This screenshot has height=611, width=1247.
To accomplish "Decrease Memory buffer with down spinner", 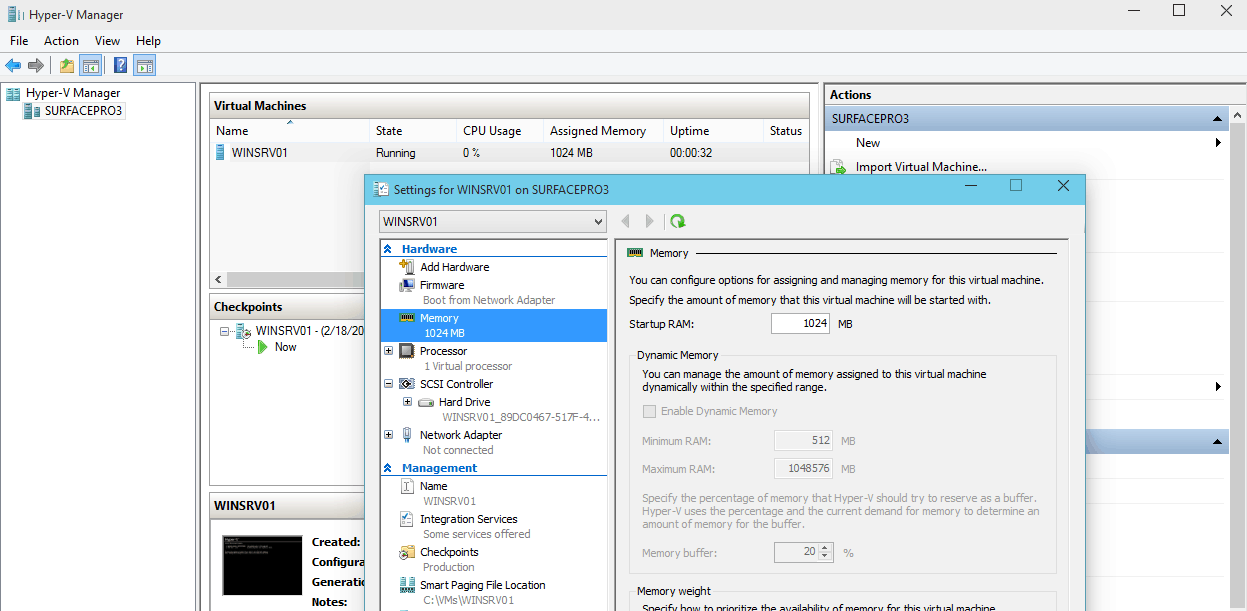I will click(825, 557).
